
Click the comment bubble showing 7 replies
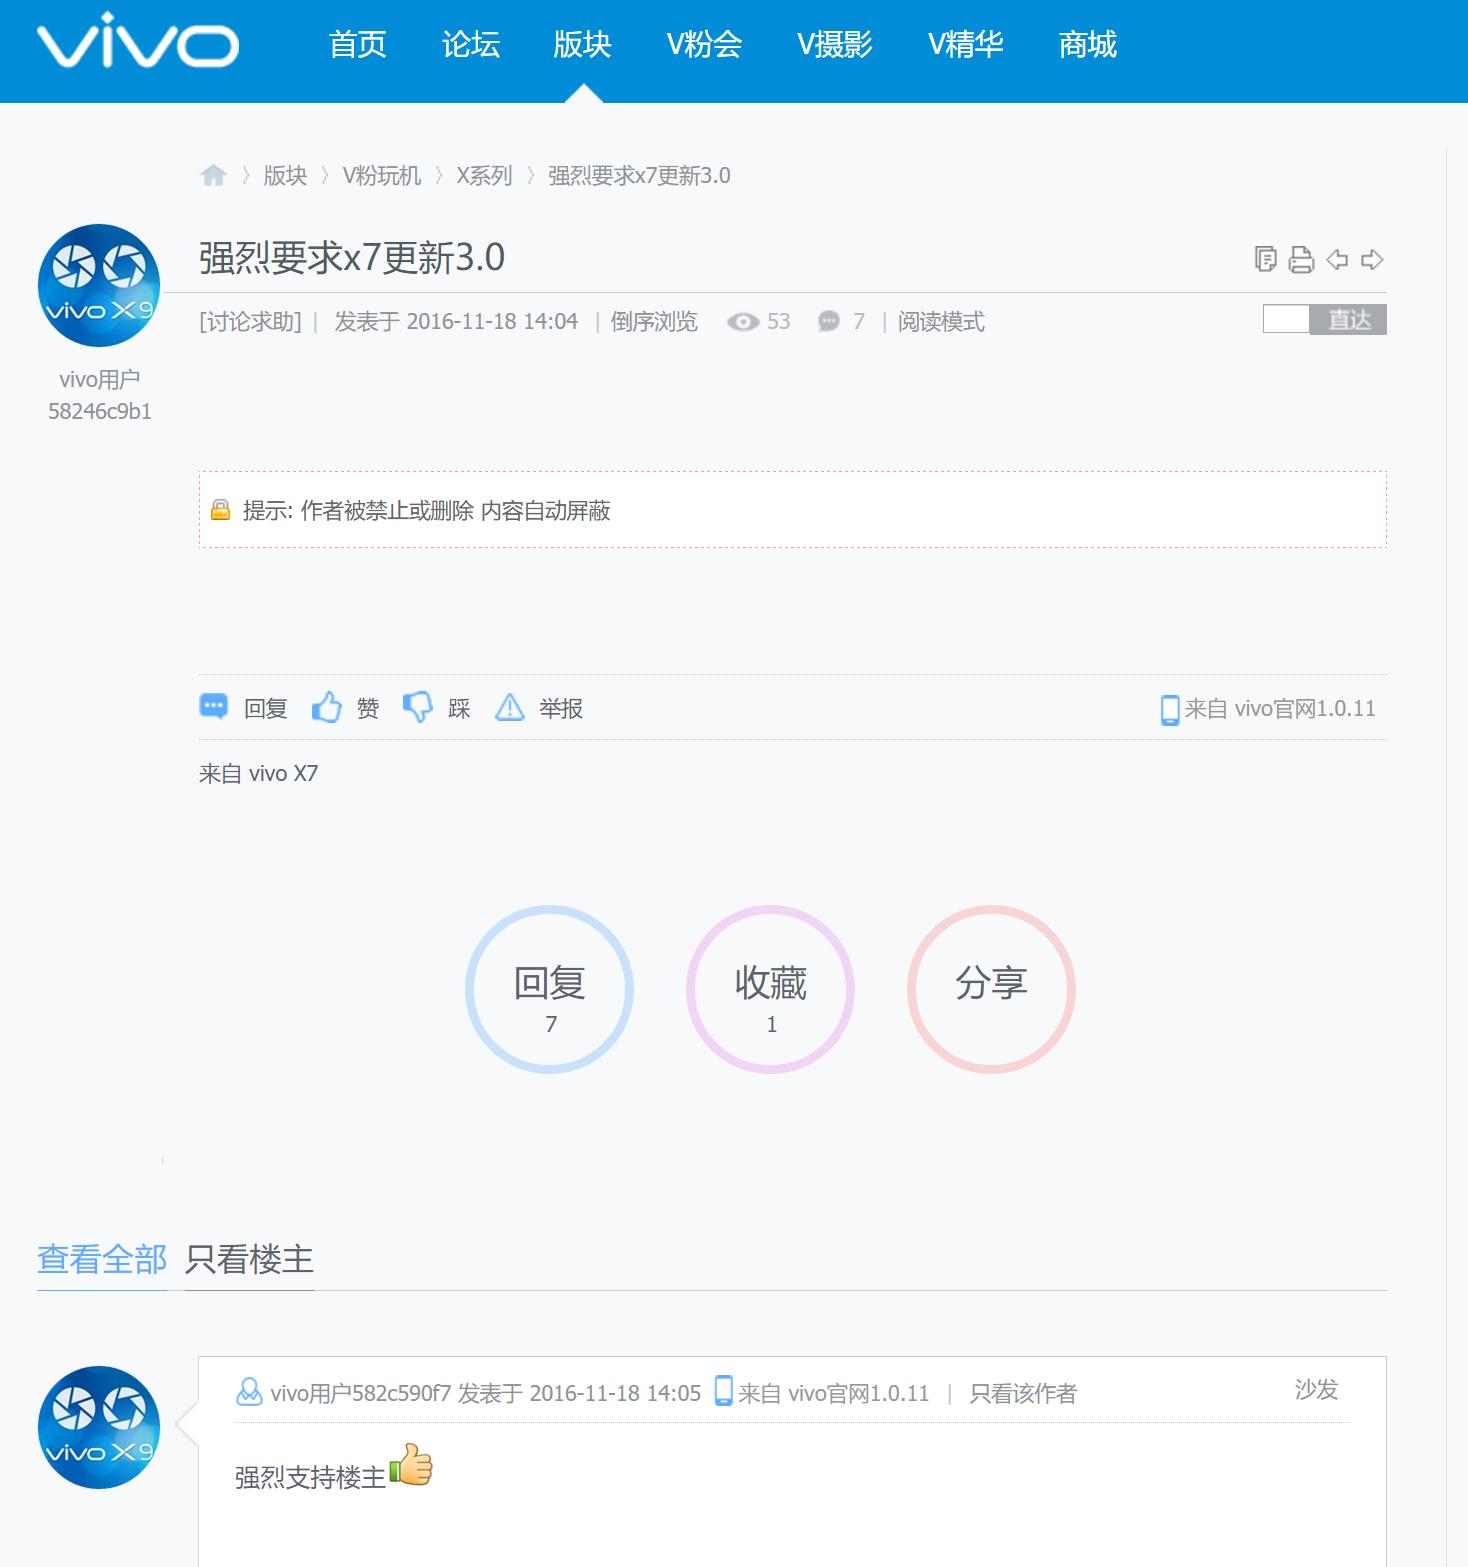[828, 321]
